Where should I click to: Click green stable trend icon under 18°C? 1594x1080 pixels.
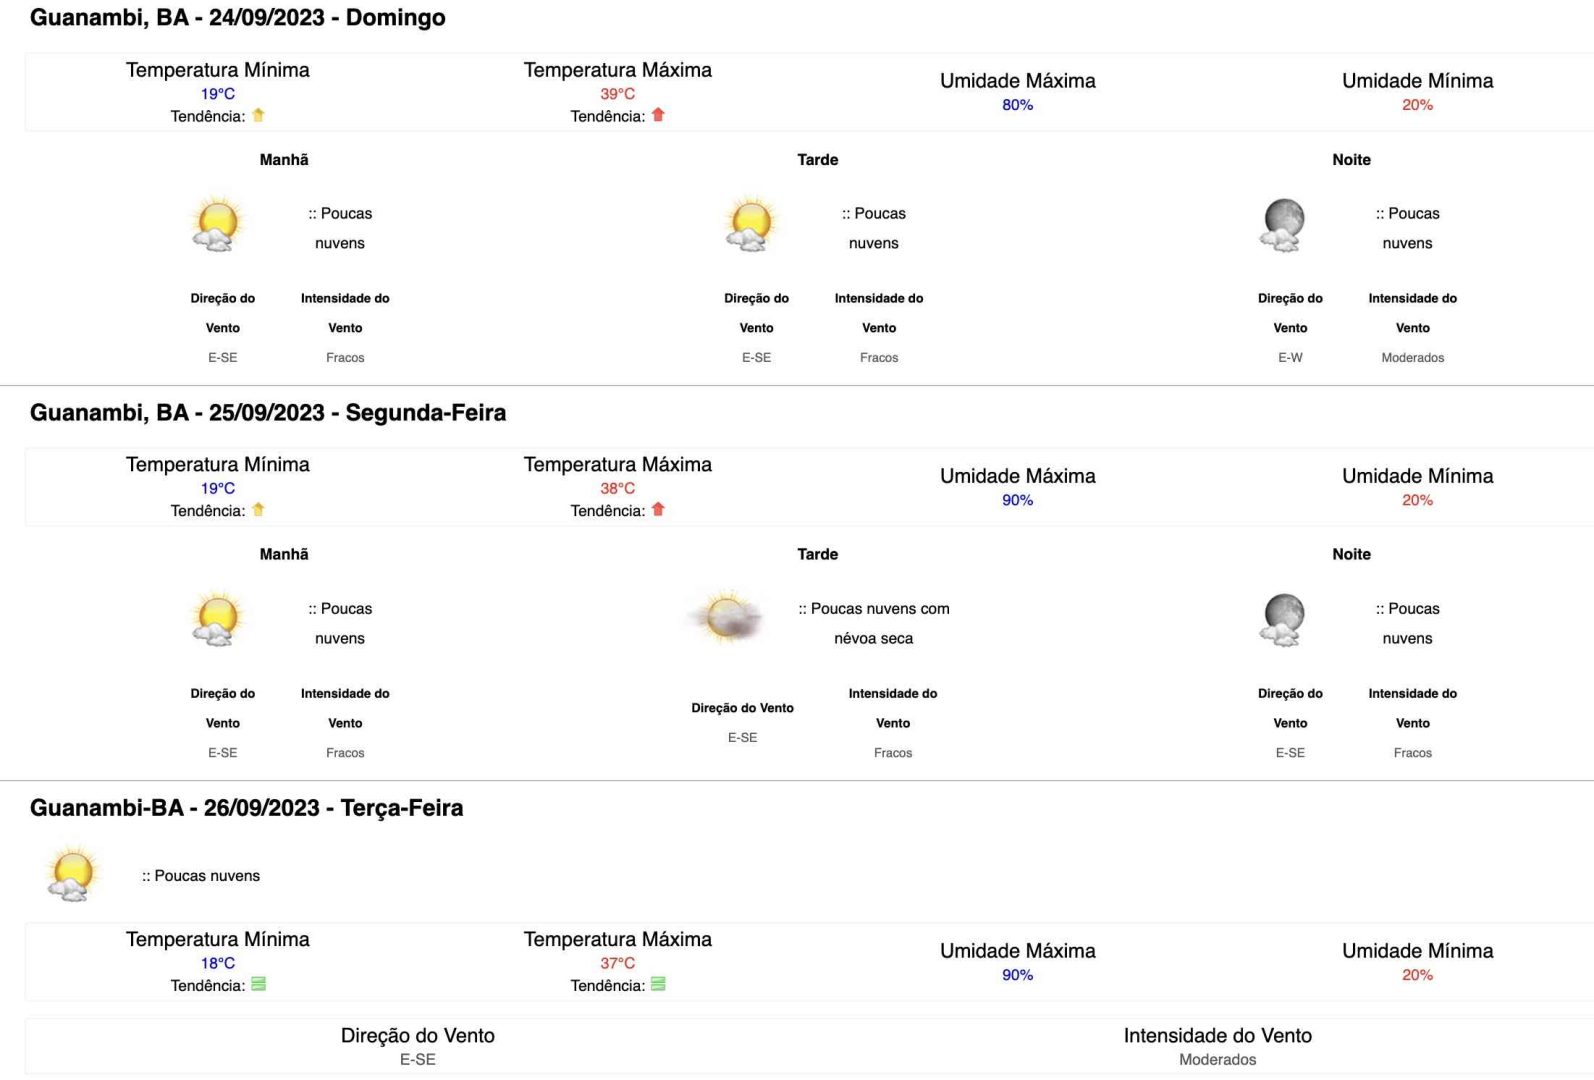tap(258, 984)
